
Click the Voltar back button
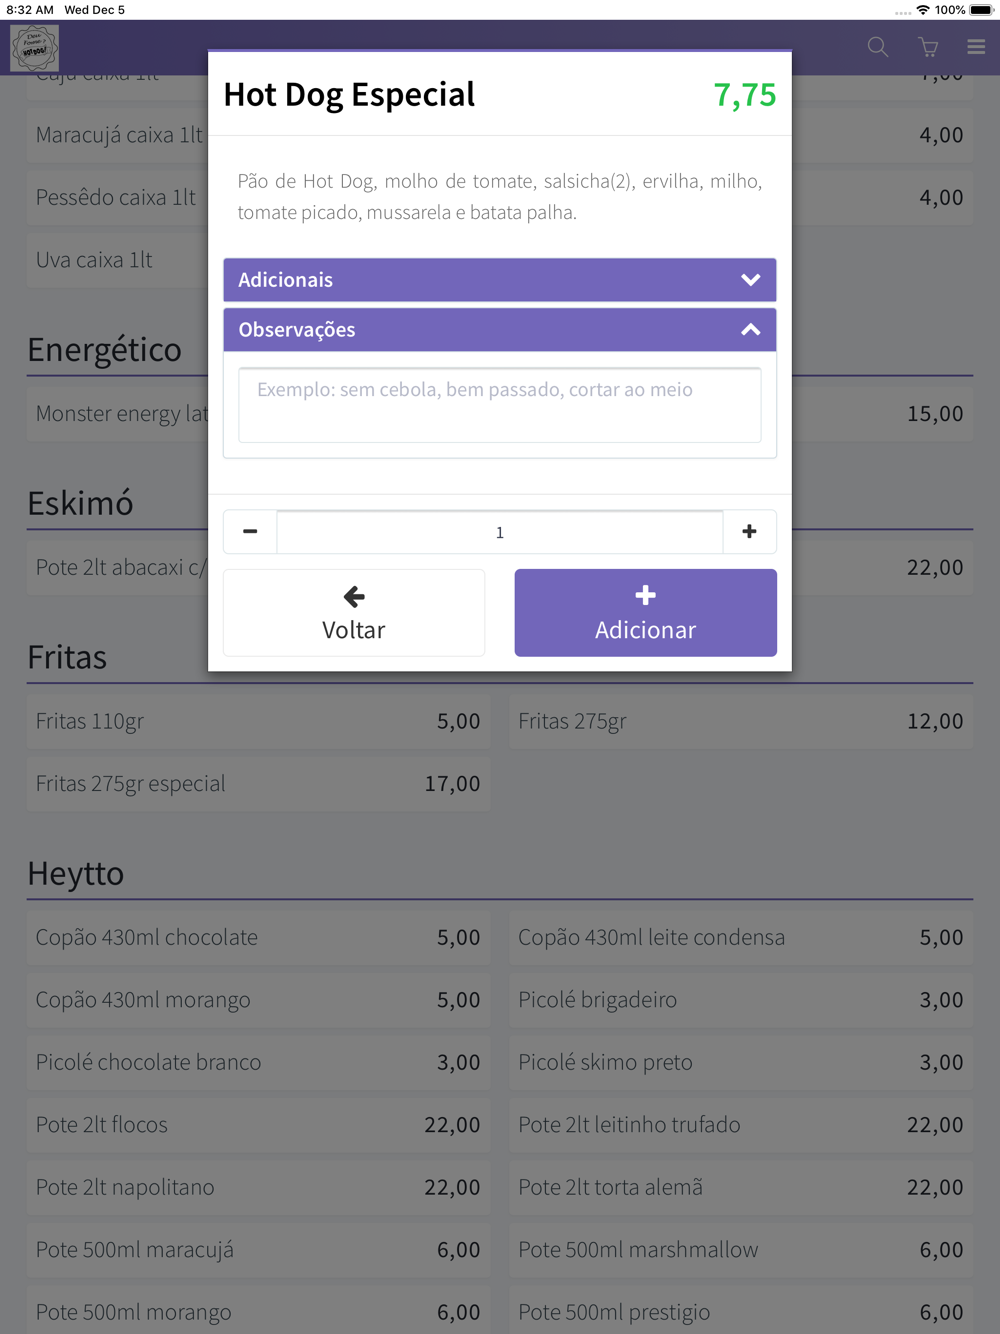tap(354, 613)
